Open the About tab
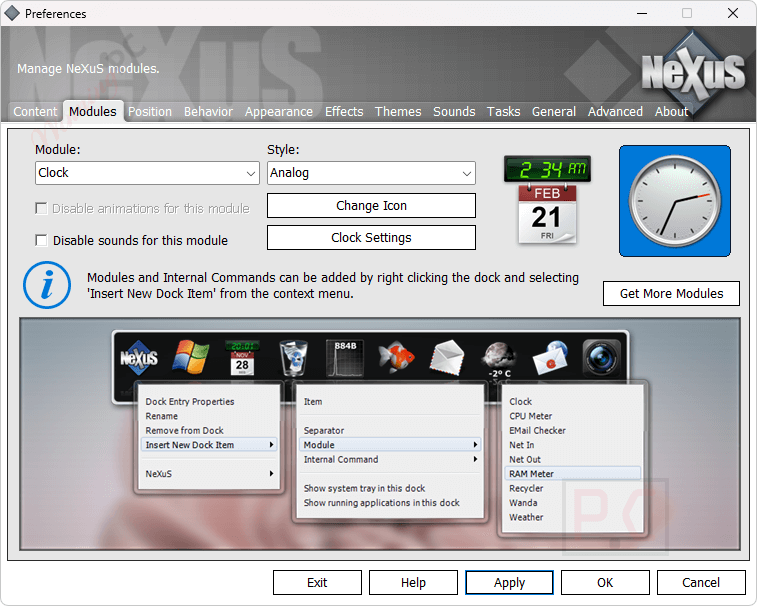This screenshot has width=757, height=606. pos(672,112)
